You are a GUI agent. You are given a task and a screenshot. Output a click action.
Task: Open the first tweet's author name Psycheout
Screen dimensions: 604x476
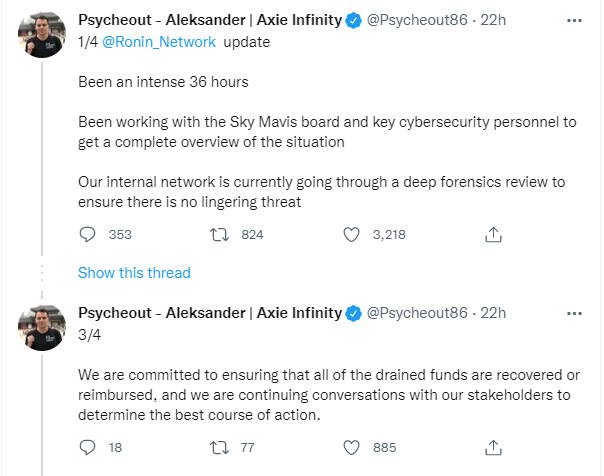tap(210, 20)
